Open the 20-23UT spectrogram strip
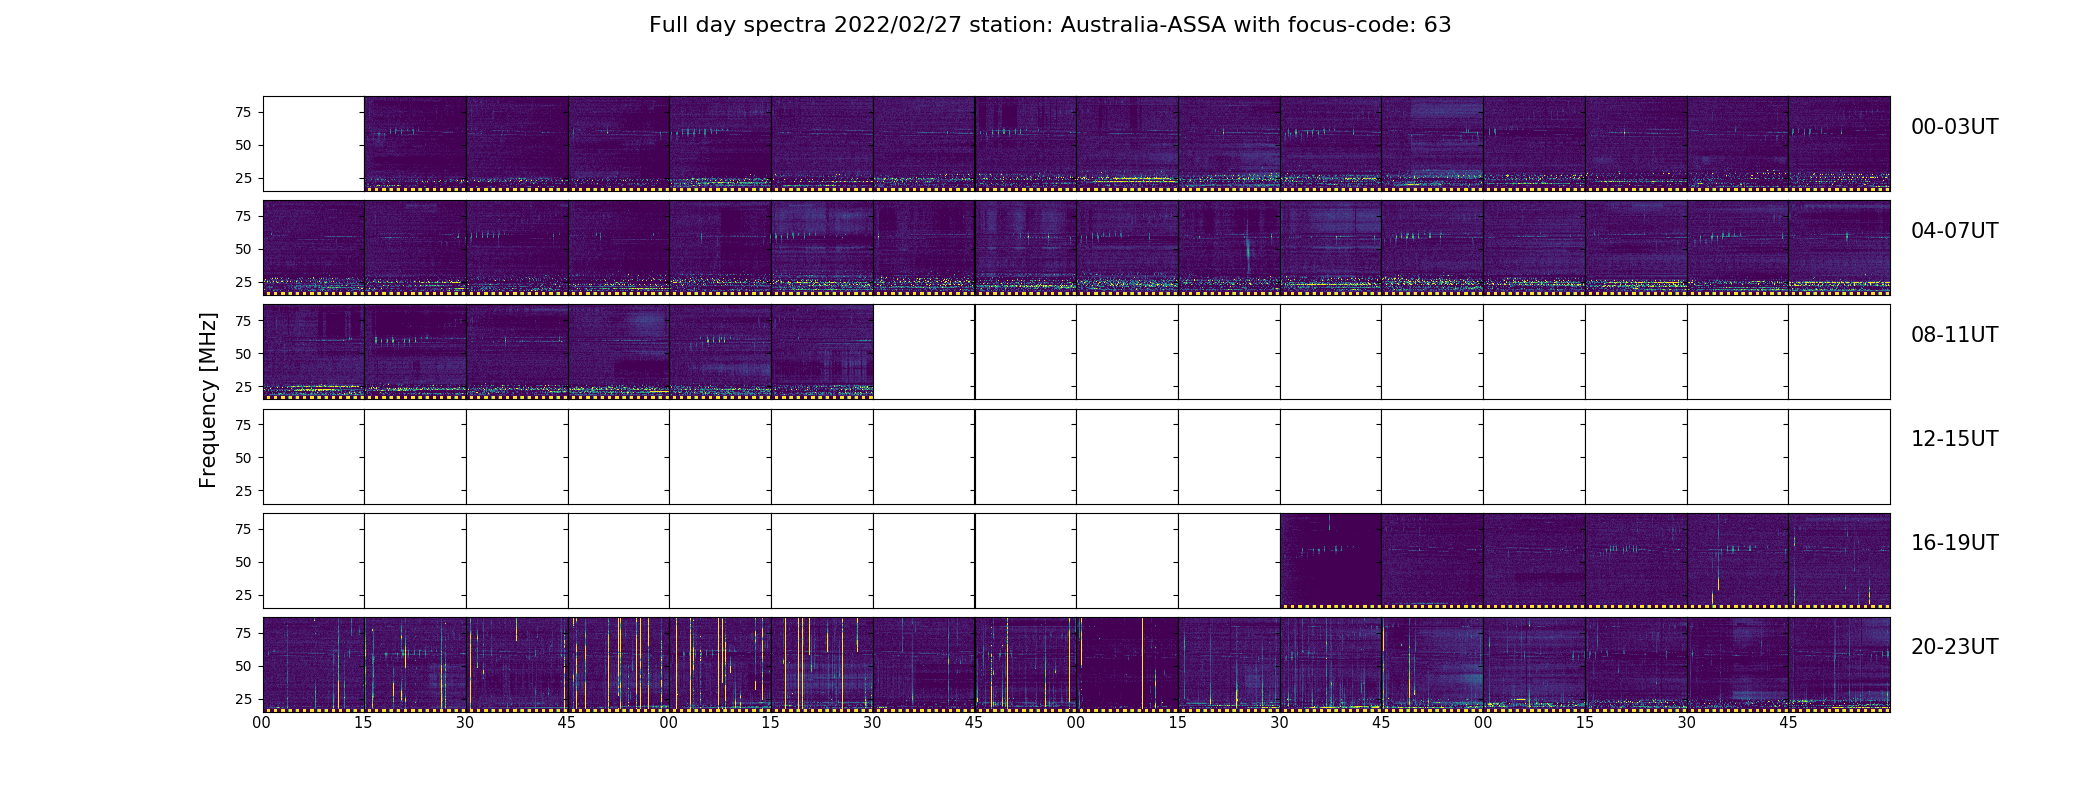Screen dimensions: 2100x800 point(1076,665)
